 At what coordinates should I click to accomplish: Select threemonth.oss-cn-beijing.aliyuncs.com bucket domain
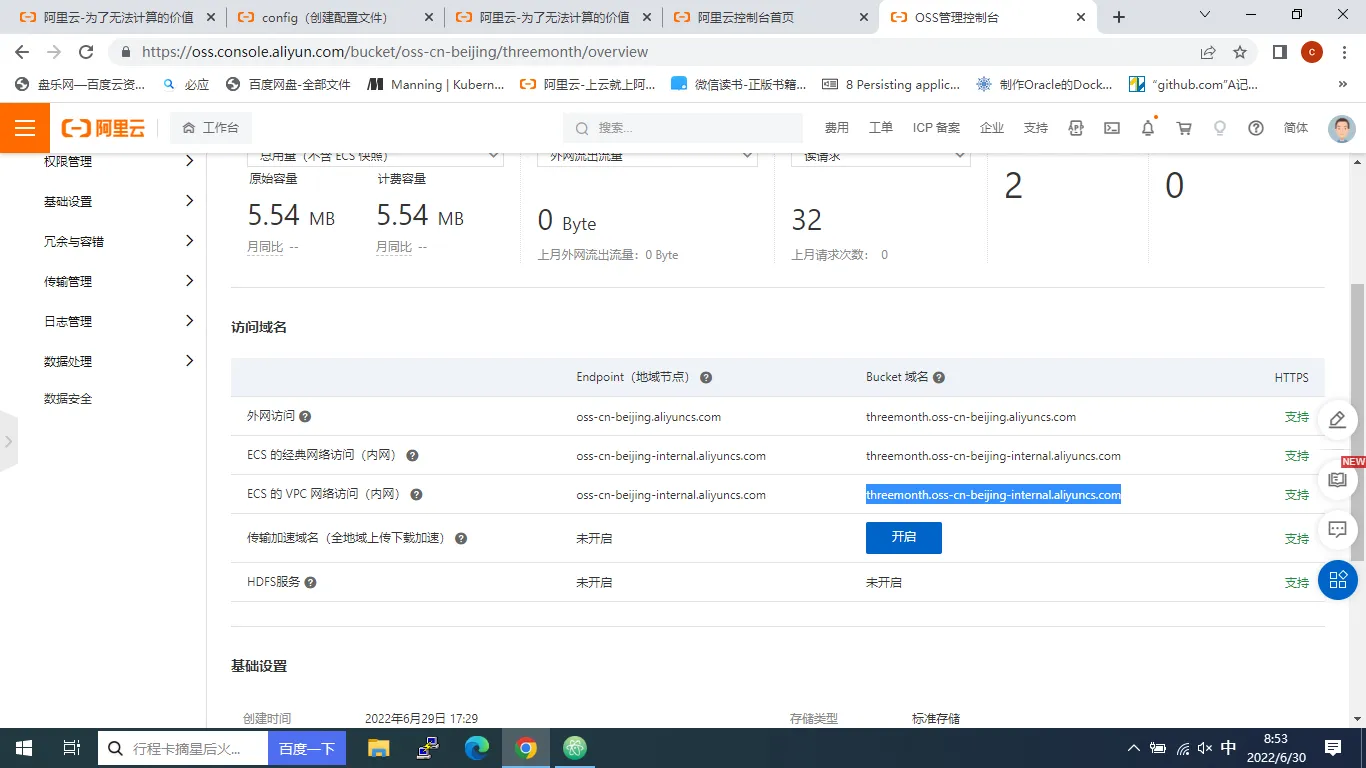pyautogui.click(x=971, y=417)
